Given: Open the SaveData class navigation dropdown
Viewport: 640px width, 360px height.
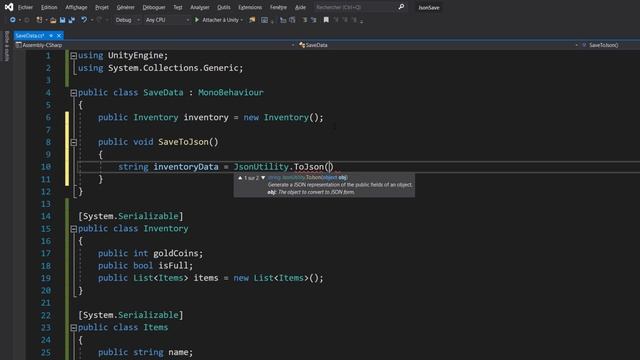Looking at the screenshot, I should point(438,45).
